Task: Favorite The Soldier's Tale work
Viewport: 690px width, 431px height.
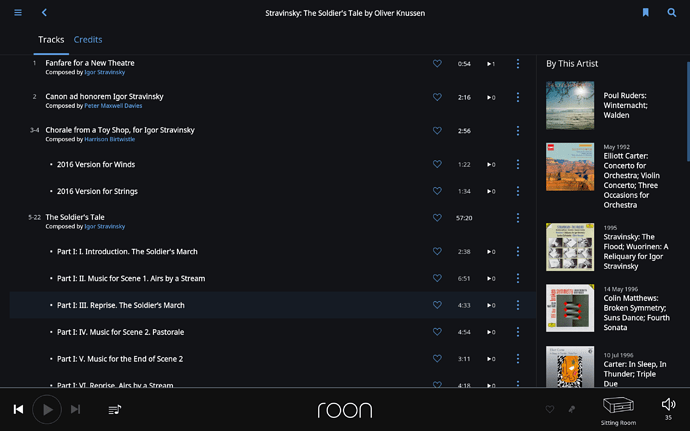Action: [437, 217]
